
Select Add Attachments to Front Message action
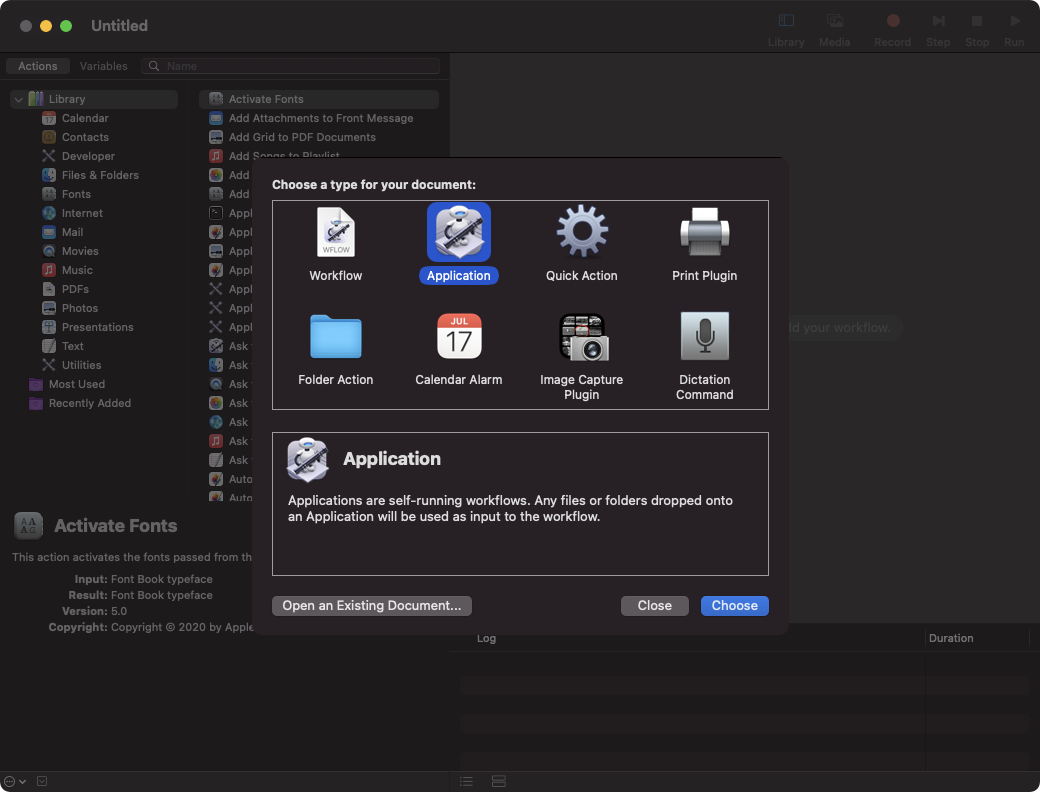coord(319,118)
